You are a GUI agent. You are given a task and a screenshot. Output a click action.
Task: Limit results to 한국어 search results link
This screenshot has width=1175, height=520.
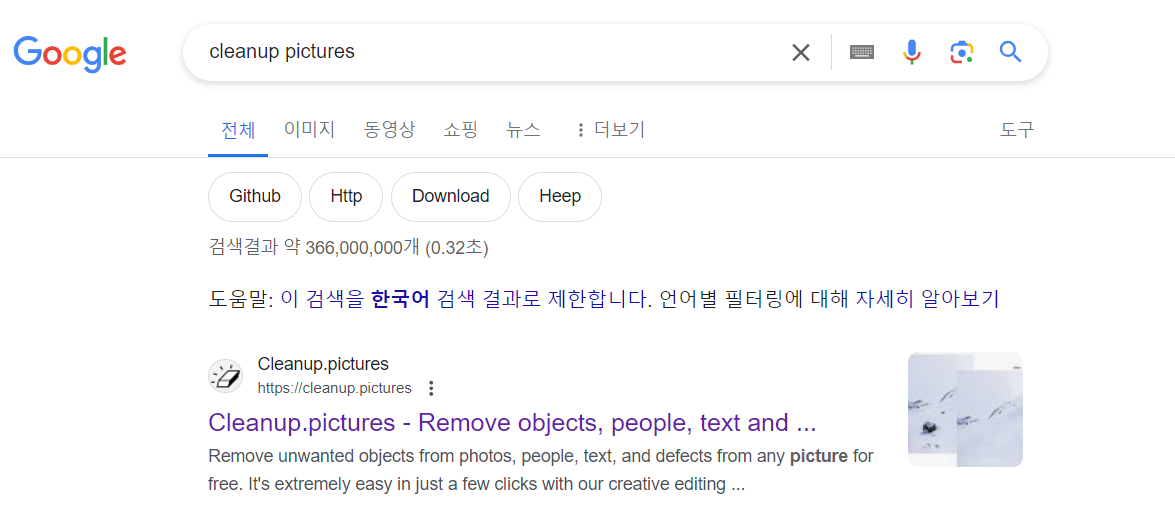click(463, 300)
